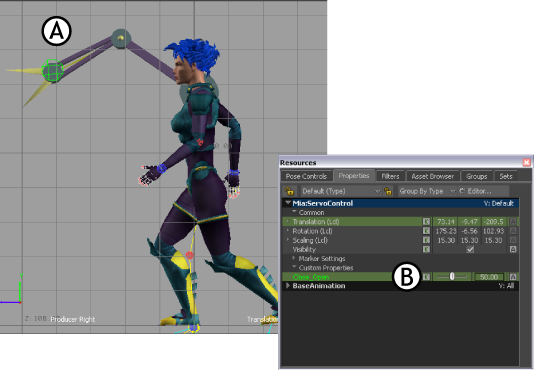The height and width of the screenshot is (370, 534).
Task: Open the Sets tab
Action: [506, 176]
